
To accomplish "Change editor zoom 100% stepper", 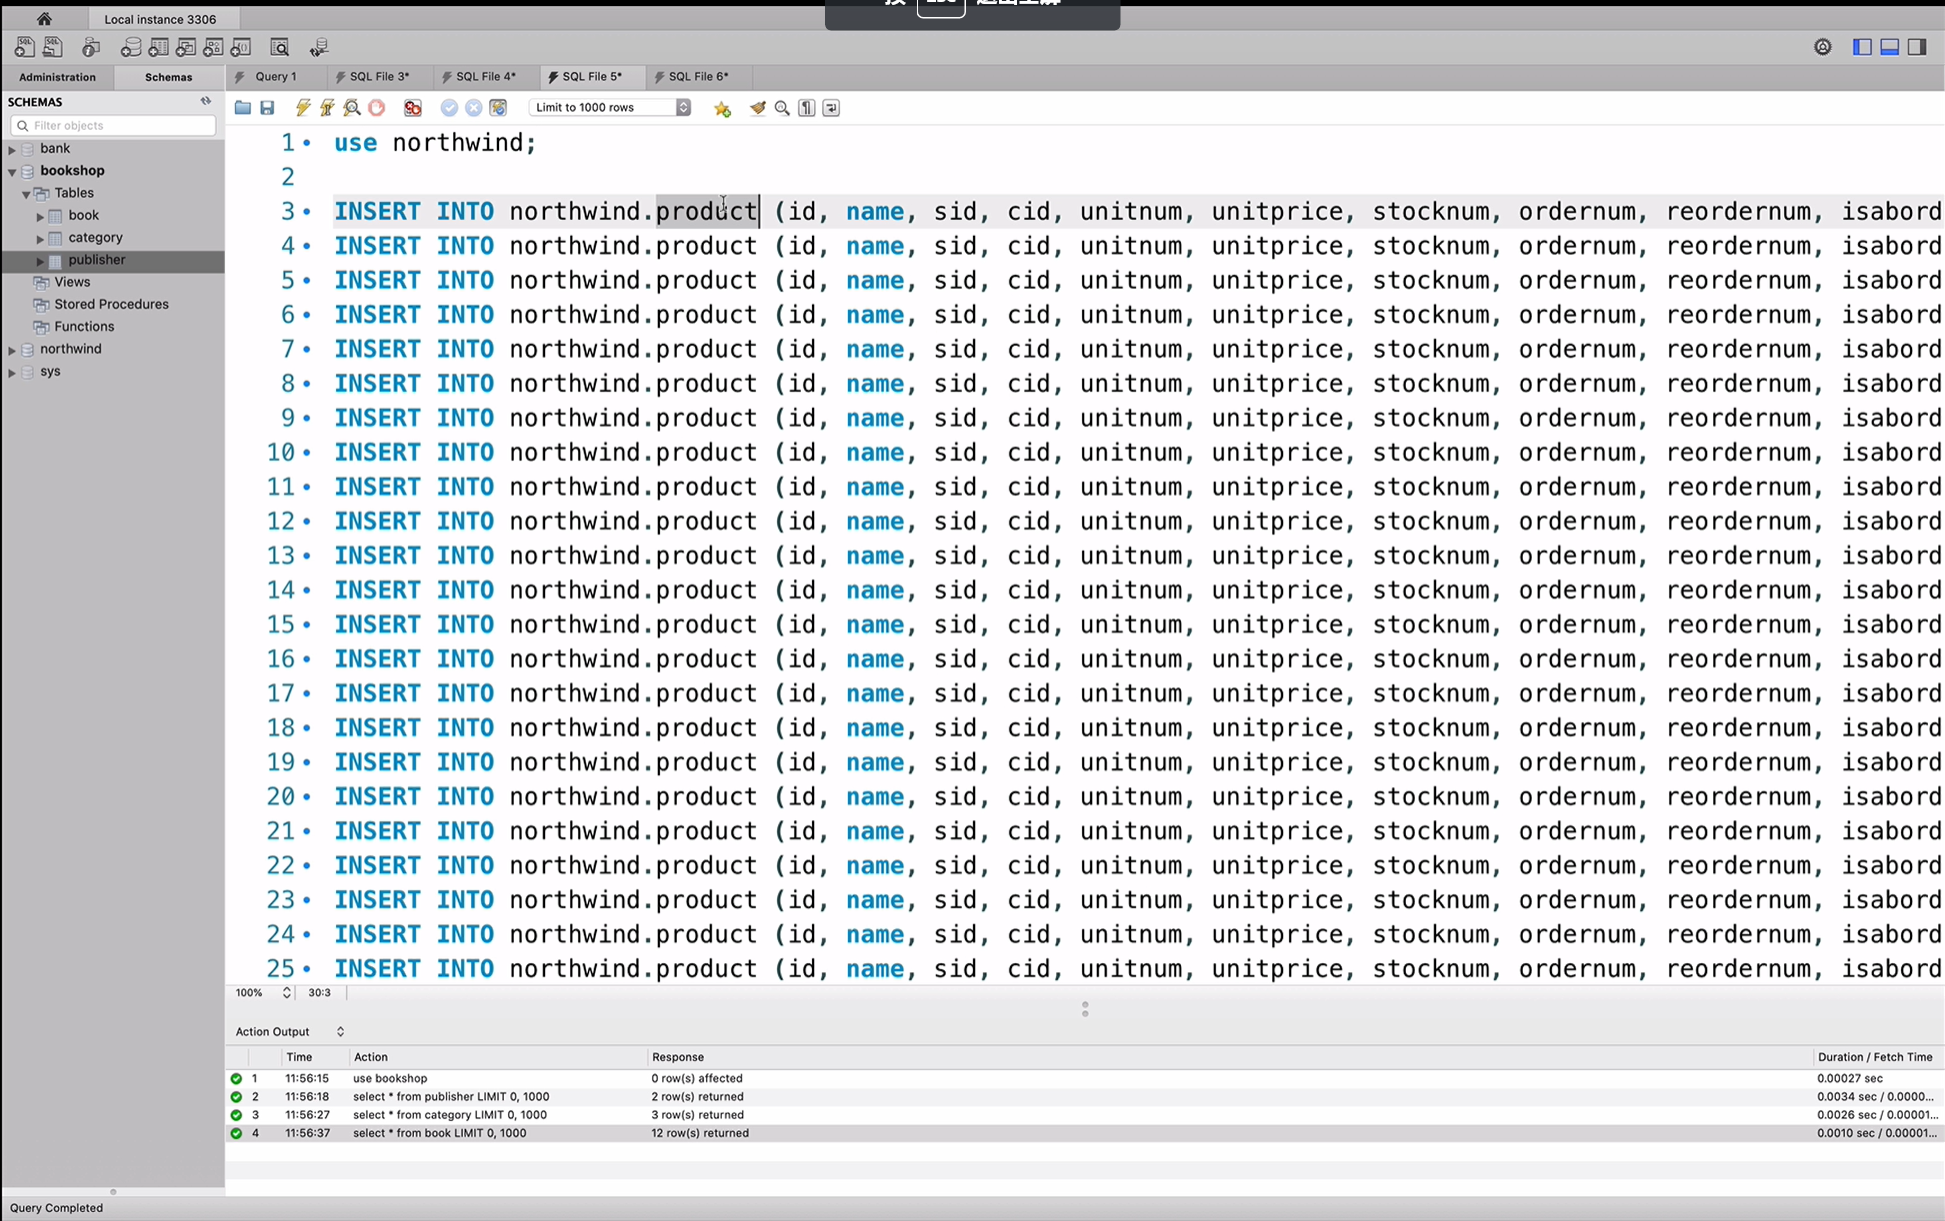I will click(x=286, y=993).
